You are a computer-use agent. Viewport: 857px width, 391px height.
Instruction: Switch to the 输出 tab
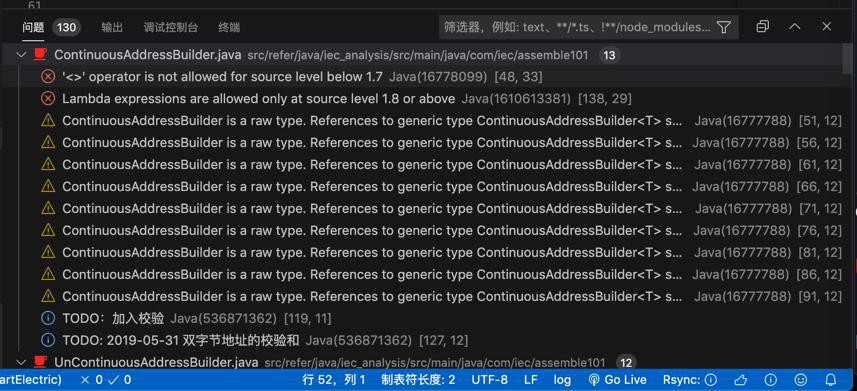pyautogui.click(x=112, y=27)
